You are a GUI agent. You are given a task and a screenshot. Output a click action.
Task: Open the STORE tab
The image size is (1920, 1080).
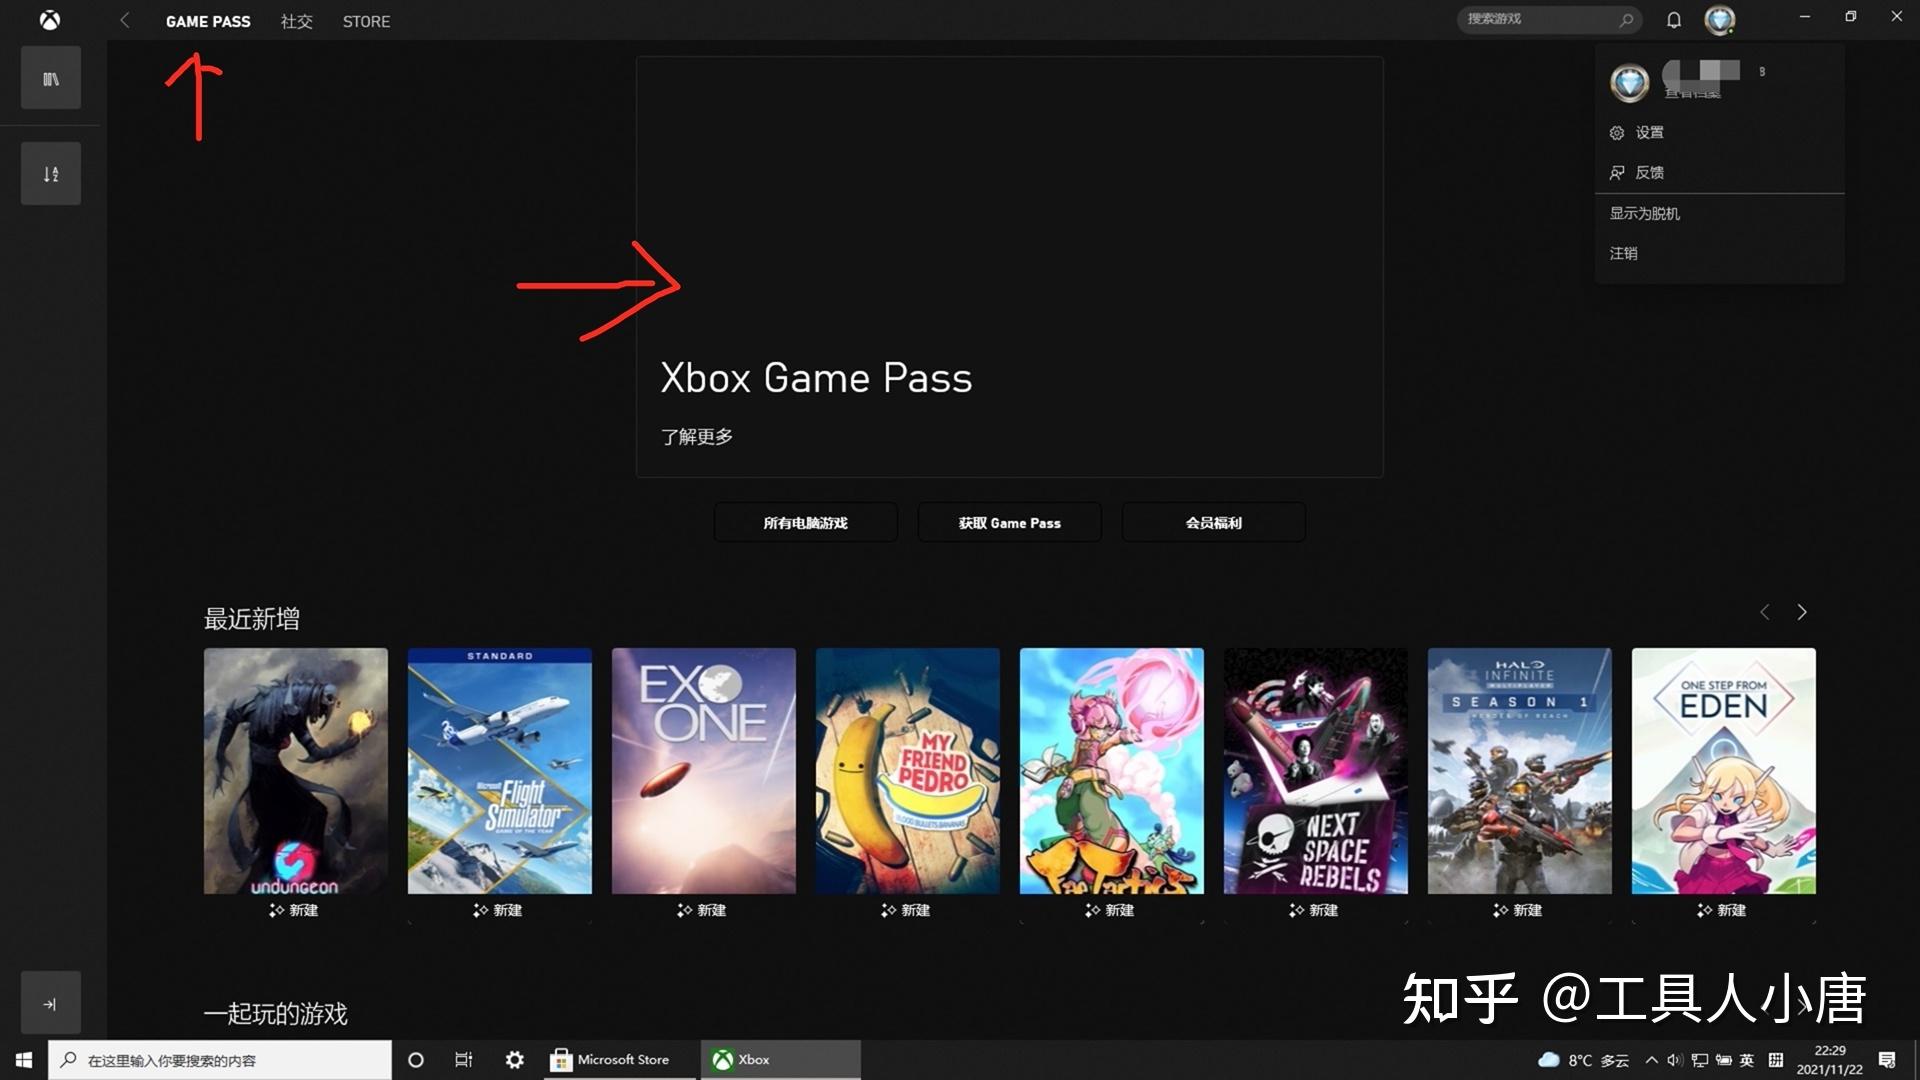click(x=366, y=21)
